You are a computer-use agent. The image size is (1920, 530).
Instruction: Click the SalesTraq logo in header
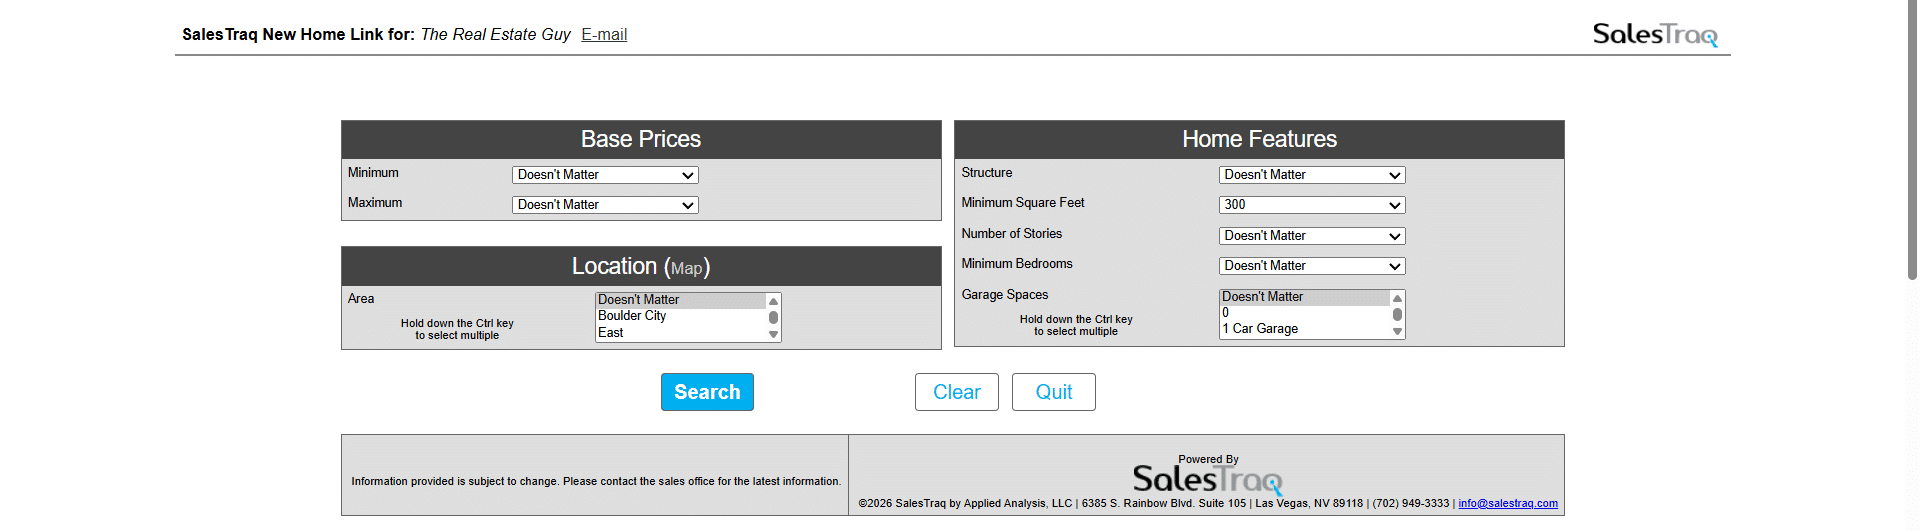click(1655, 35)
